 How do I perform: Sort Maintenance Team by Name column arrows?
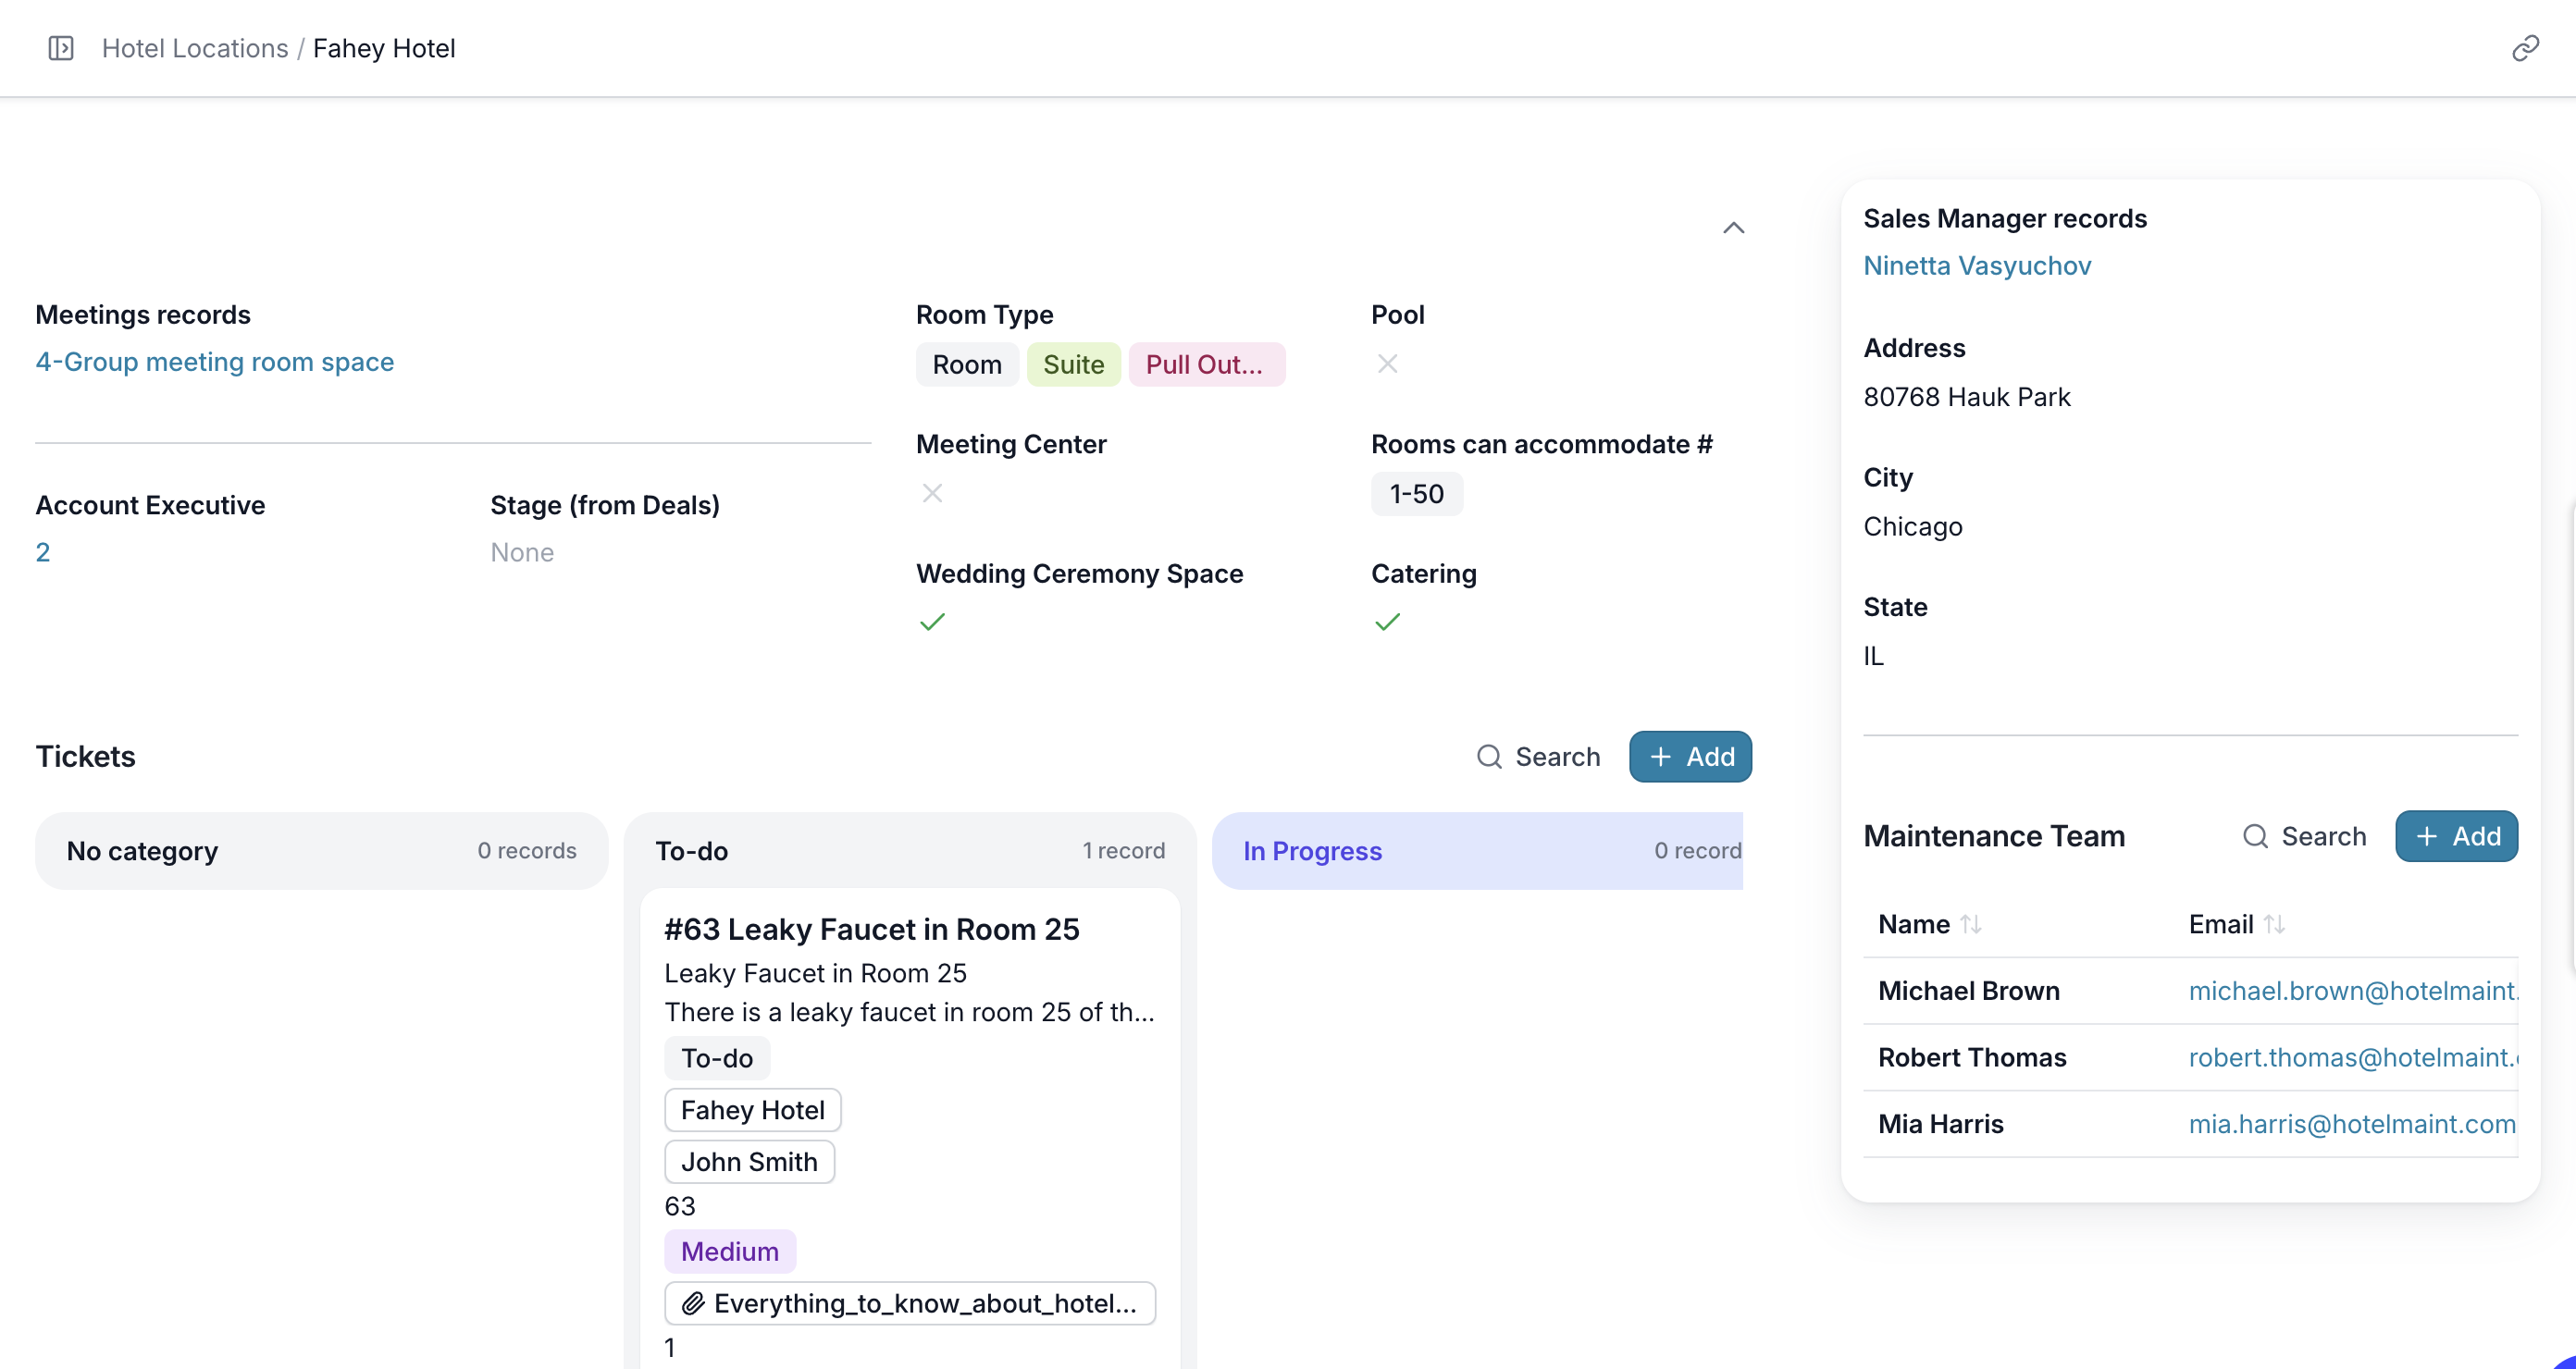[1971, 924]
